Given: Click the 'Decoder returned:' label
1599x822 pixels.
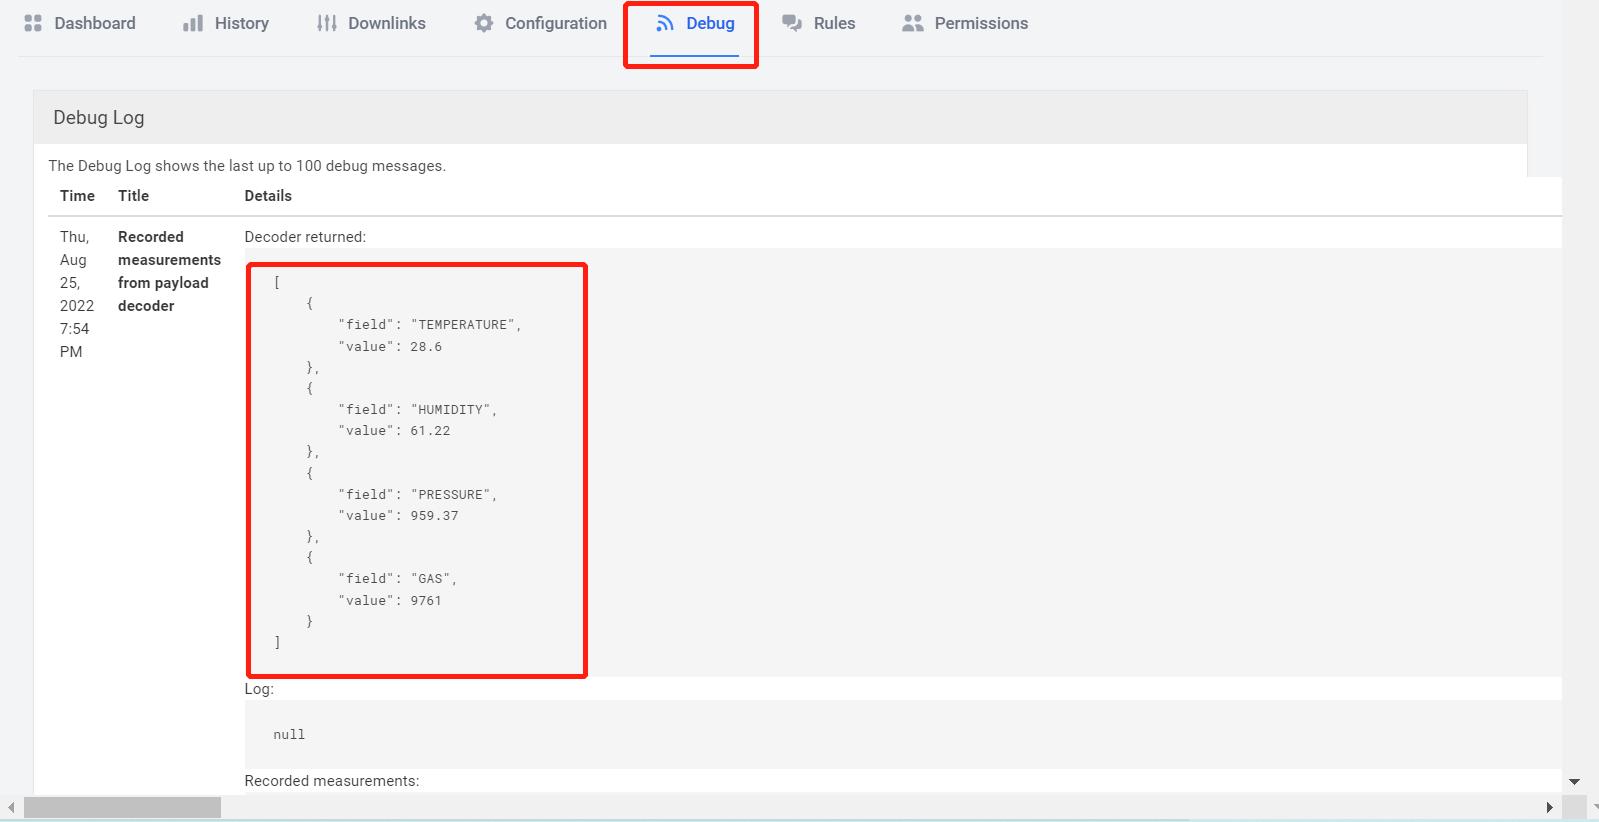Looking at the screenshot, I should [305, 237].
